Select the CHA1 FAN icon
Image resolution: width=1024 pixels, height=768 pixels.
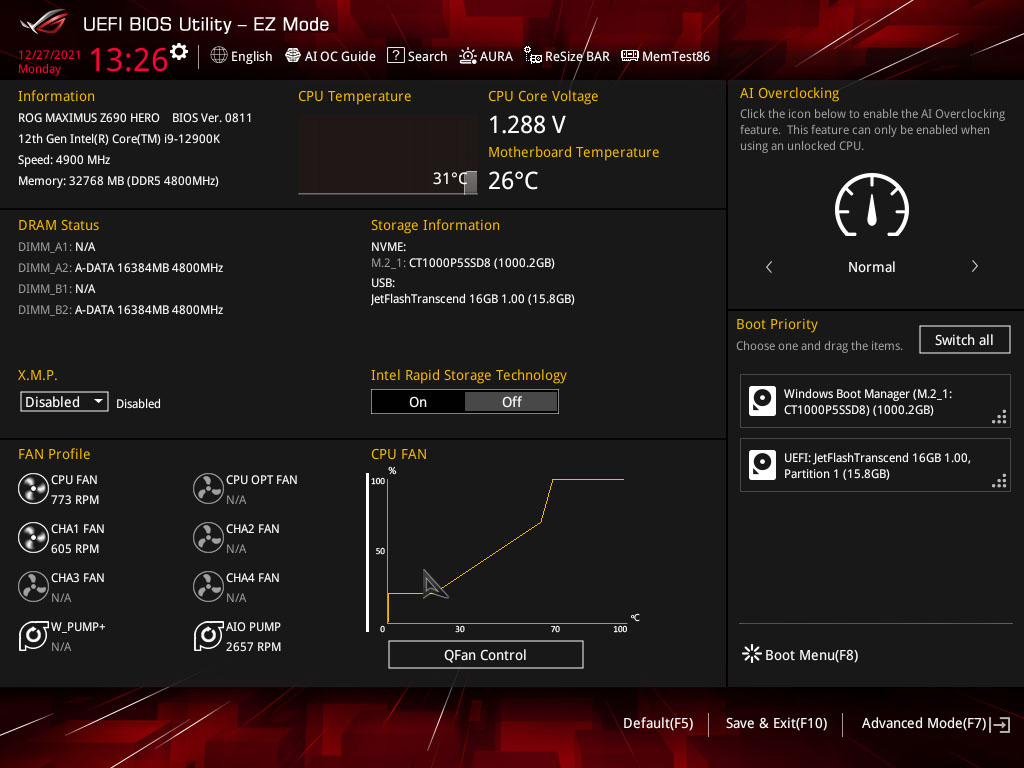(x=33, y=538)
